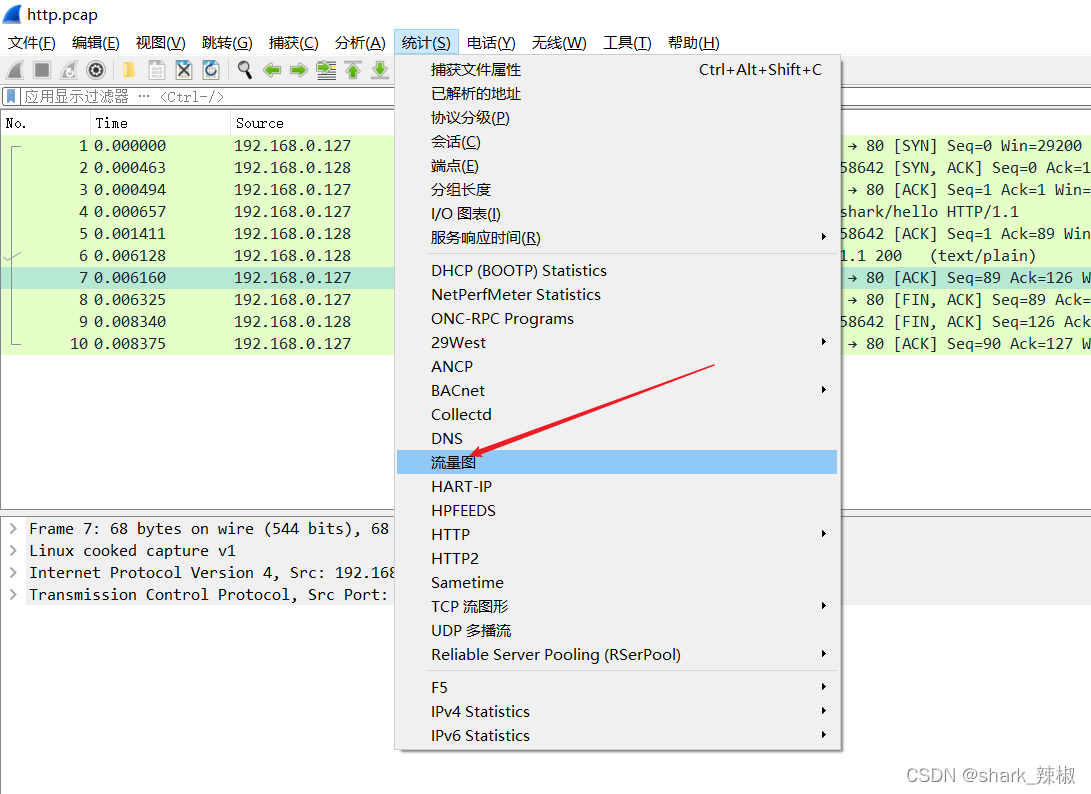Click the capture options gear icon
1091x794 pixels.
[96, 70]
